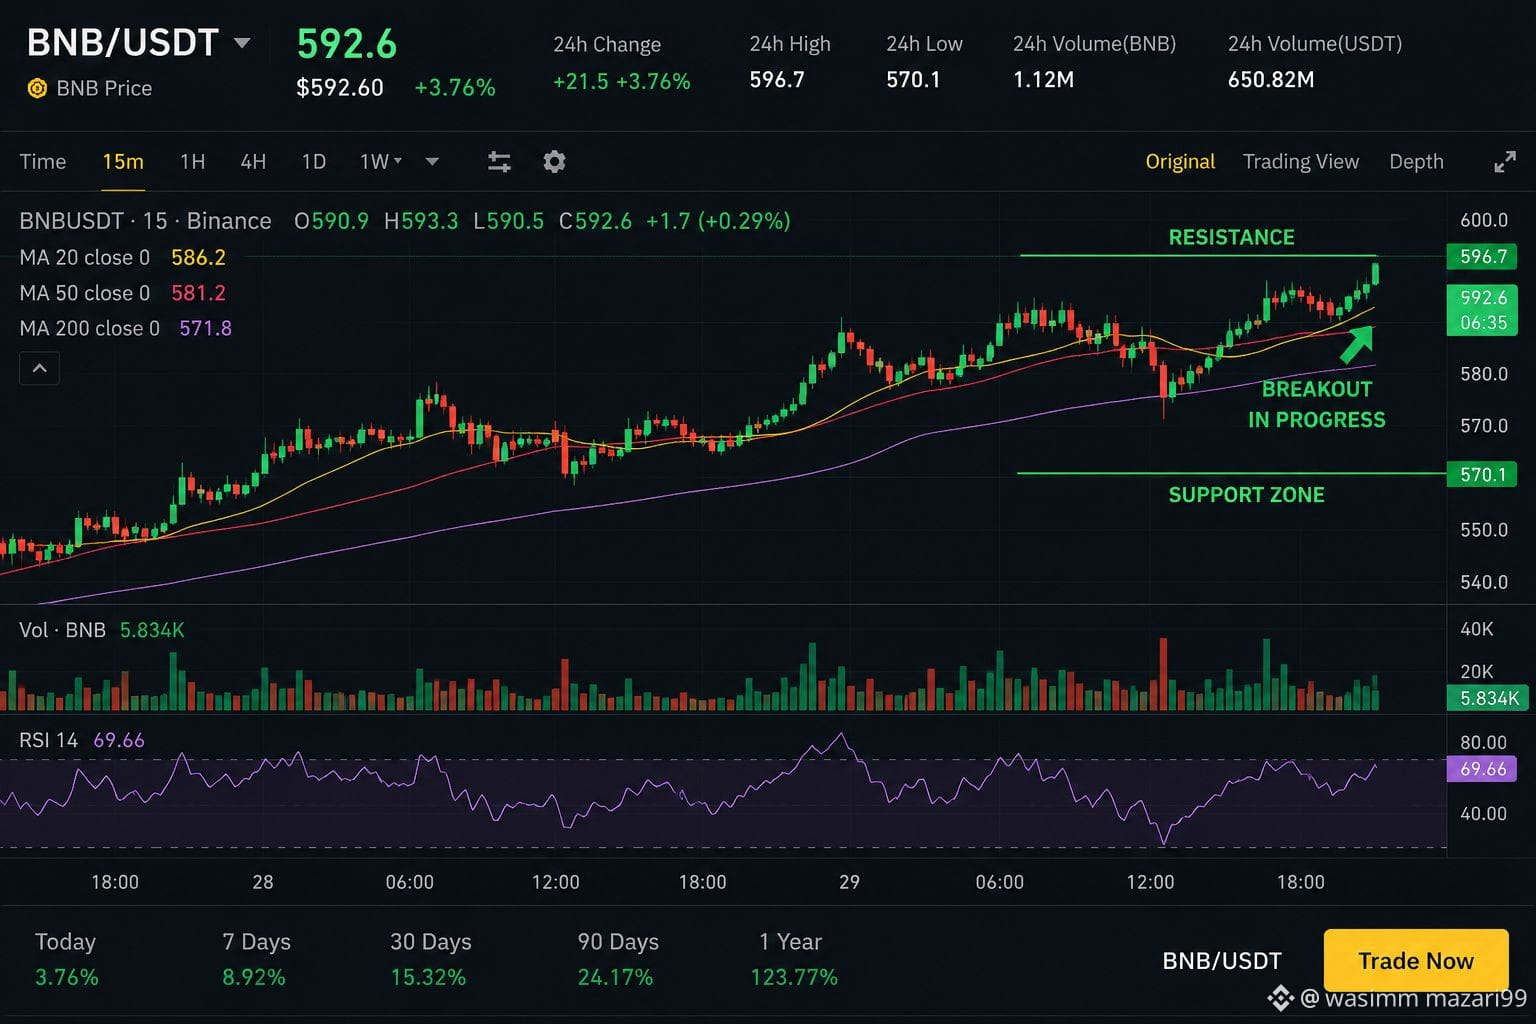Click the current price 592.6 axis tag
1536x1024 pixels.
pyautogui.click(x=1483, y=309)
